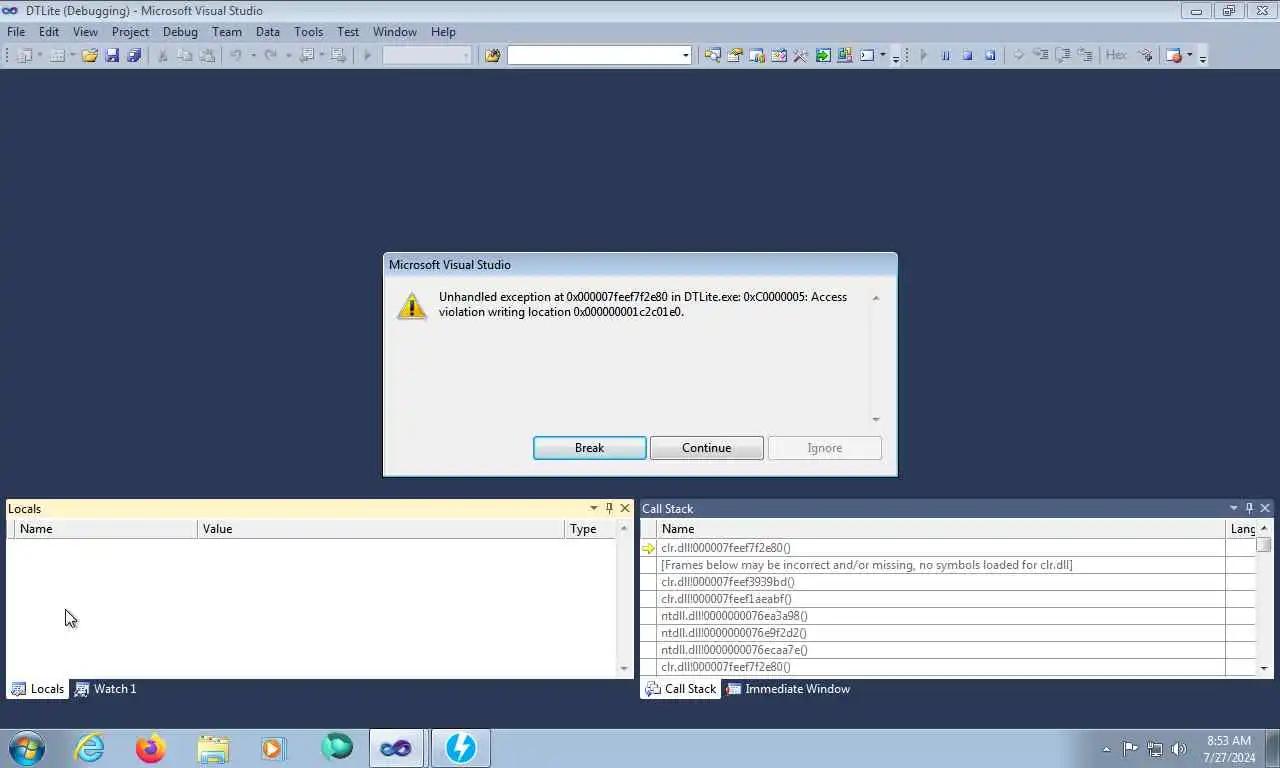Click the Save All icon
1280x768 pixels.
coord(134,55)
